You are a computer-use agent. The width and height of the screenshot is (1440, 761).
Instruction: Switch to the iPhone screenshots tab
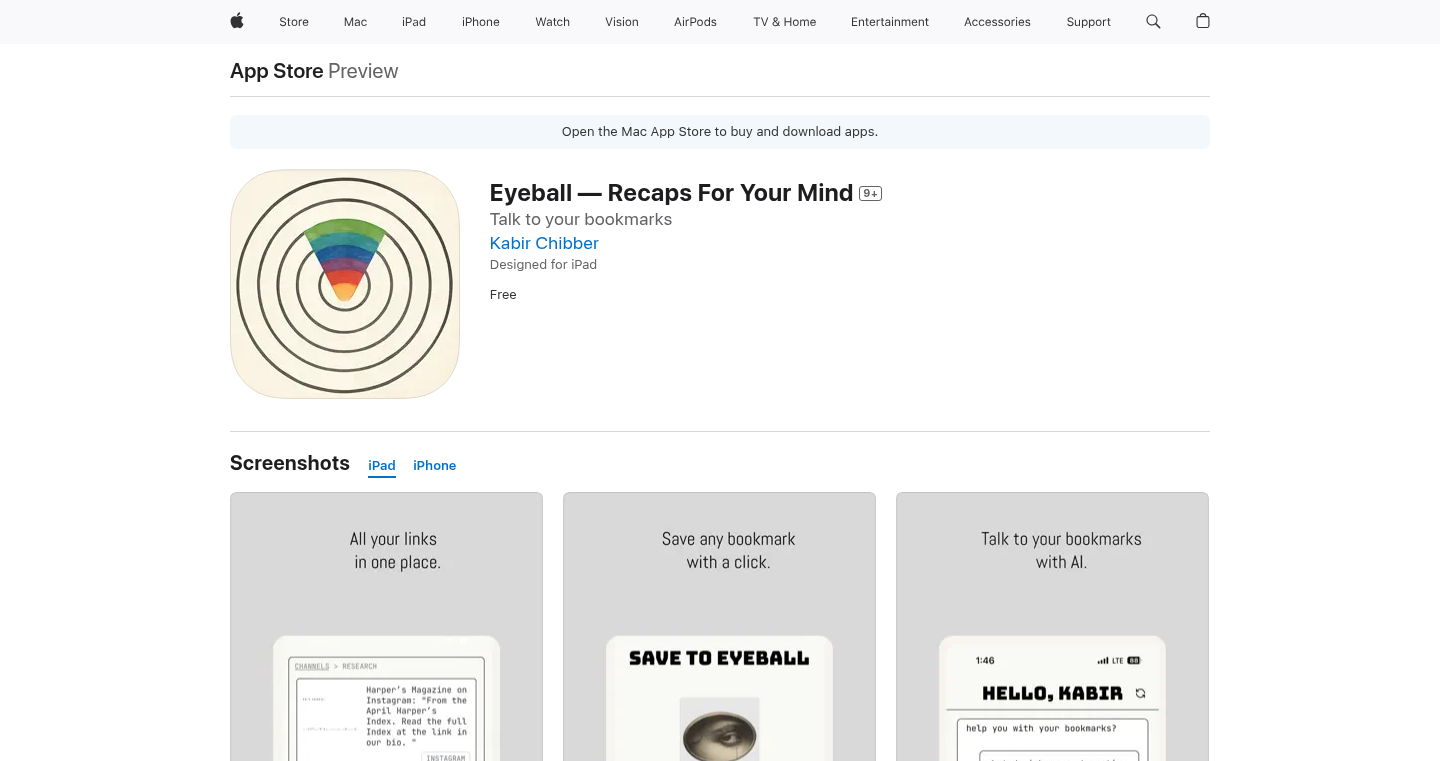pos(434,466)
